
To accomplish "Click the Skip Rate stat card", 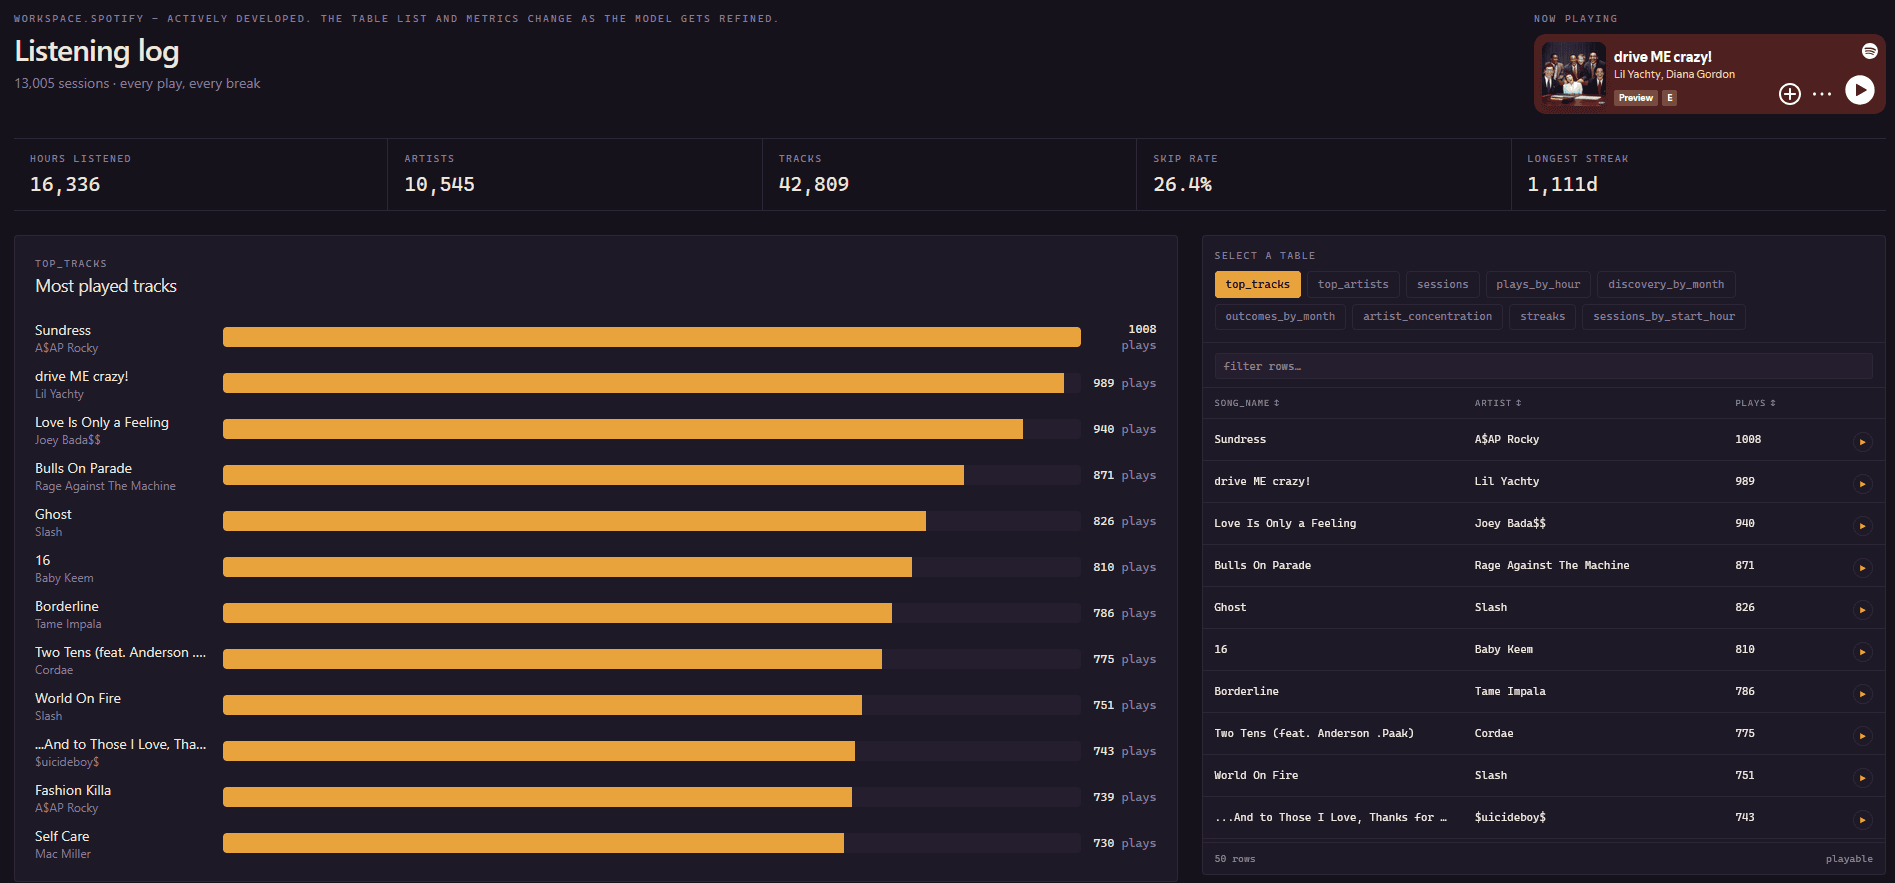I will pyautogui.click(x=1324, y=174).
